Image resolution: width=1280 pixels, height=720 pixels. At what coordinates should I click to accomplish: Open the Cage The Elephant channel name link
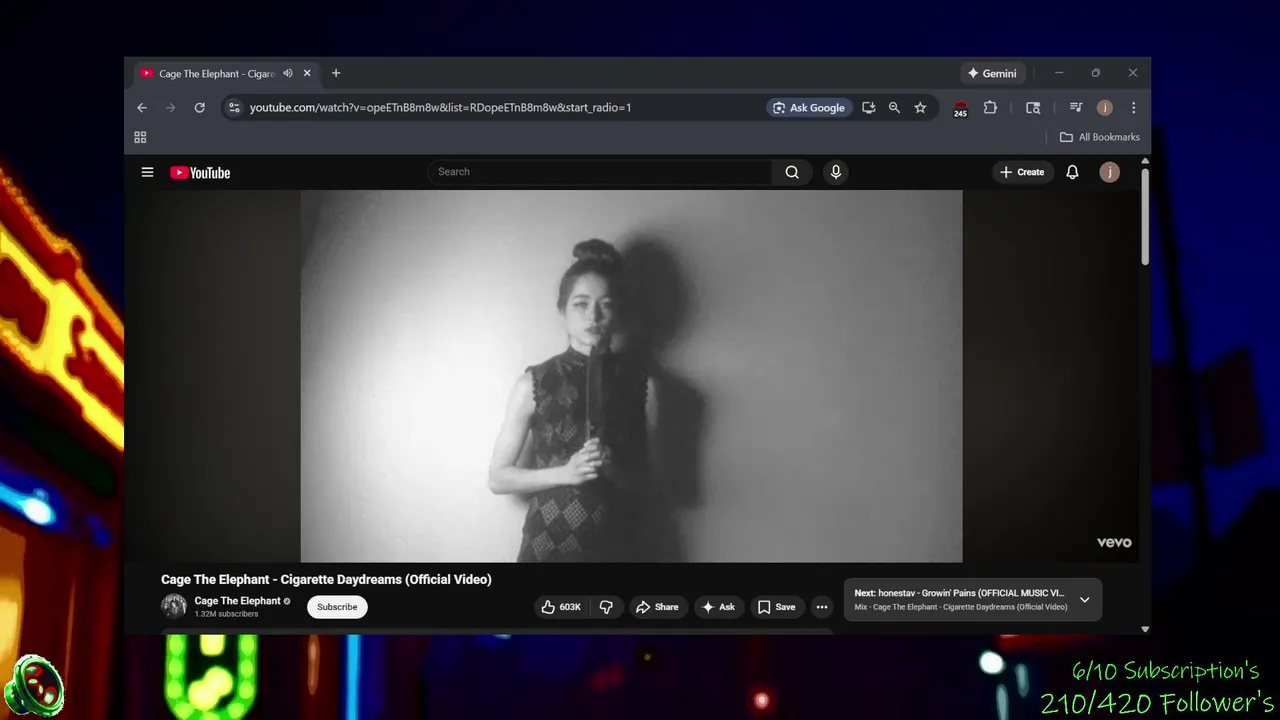click(x=237, y=601)
